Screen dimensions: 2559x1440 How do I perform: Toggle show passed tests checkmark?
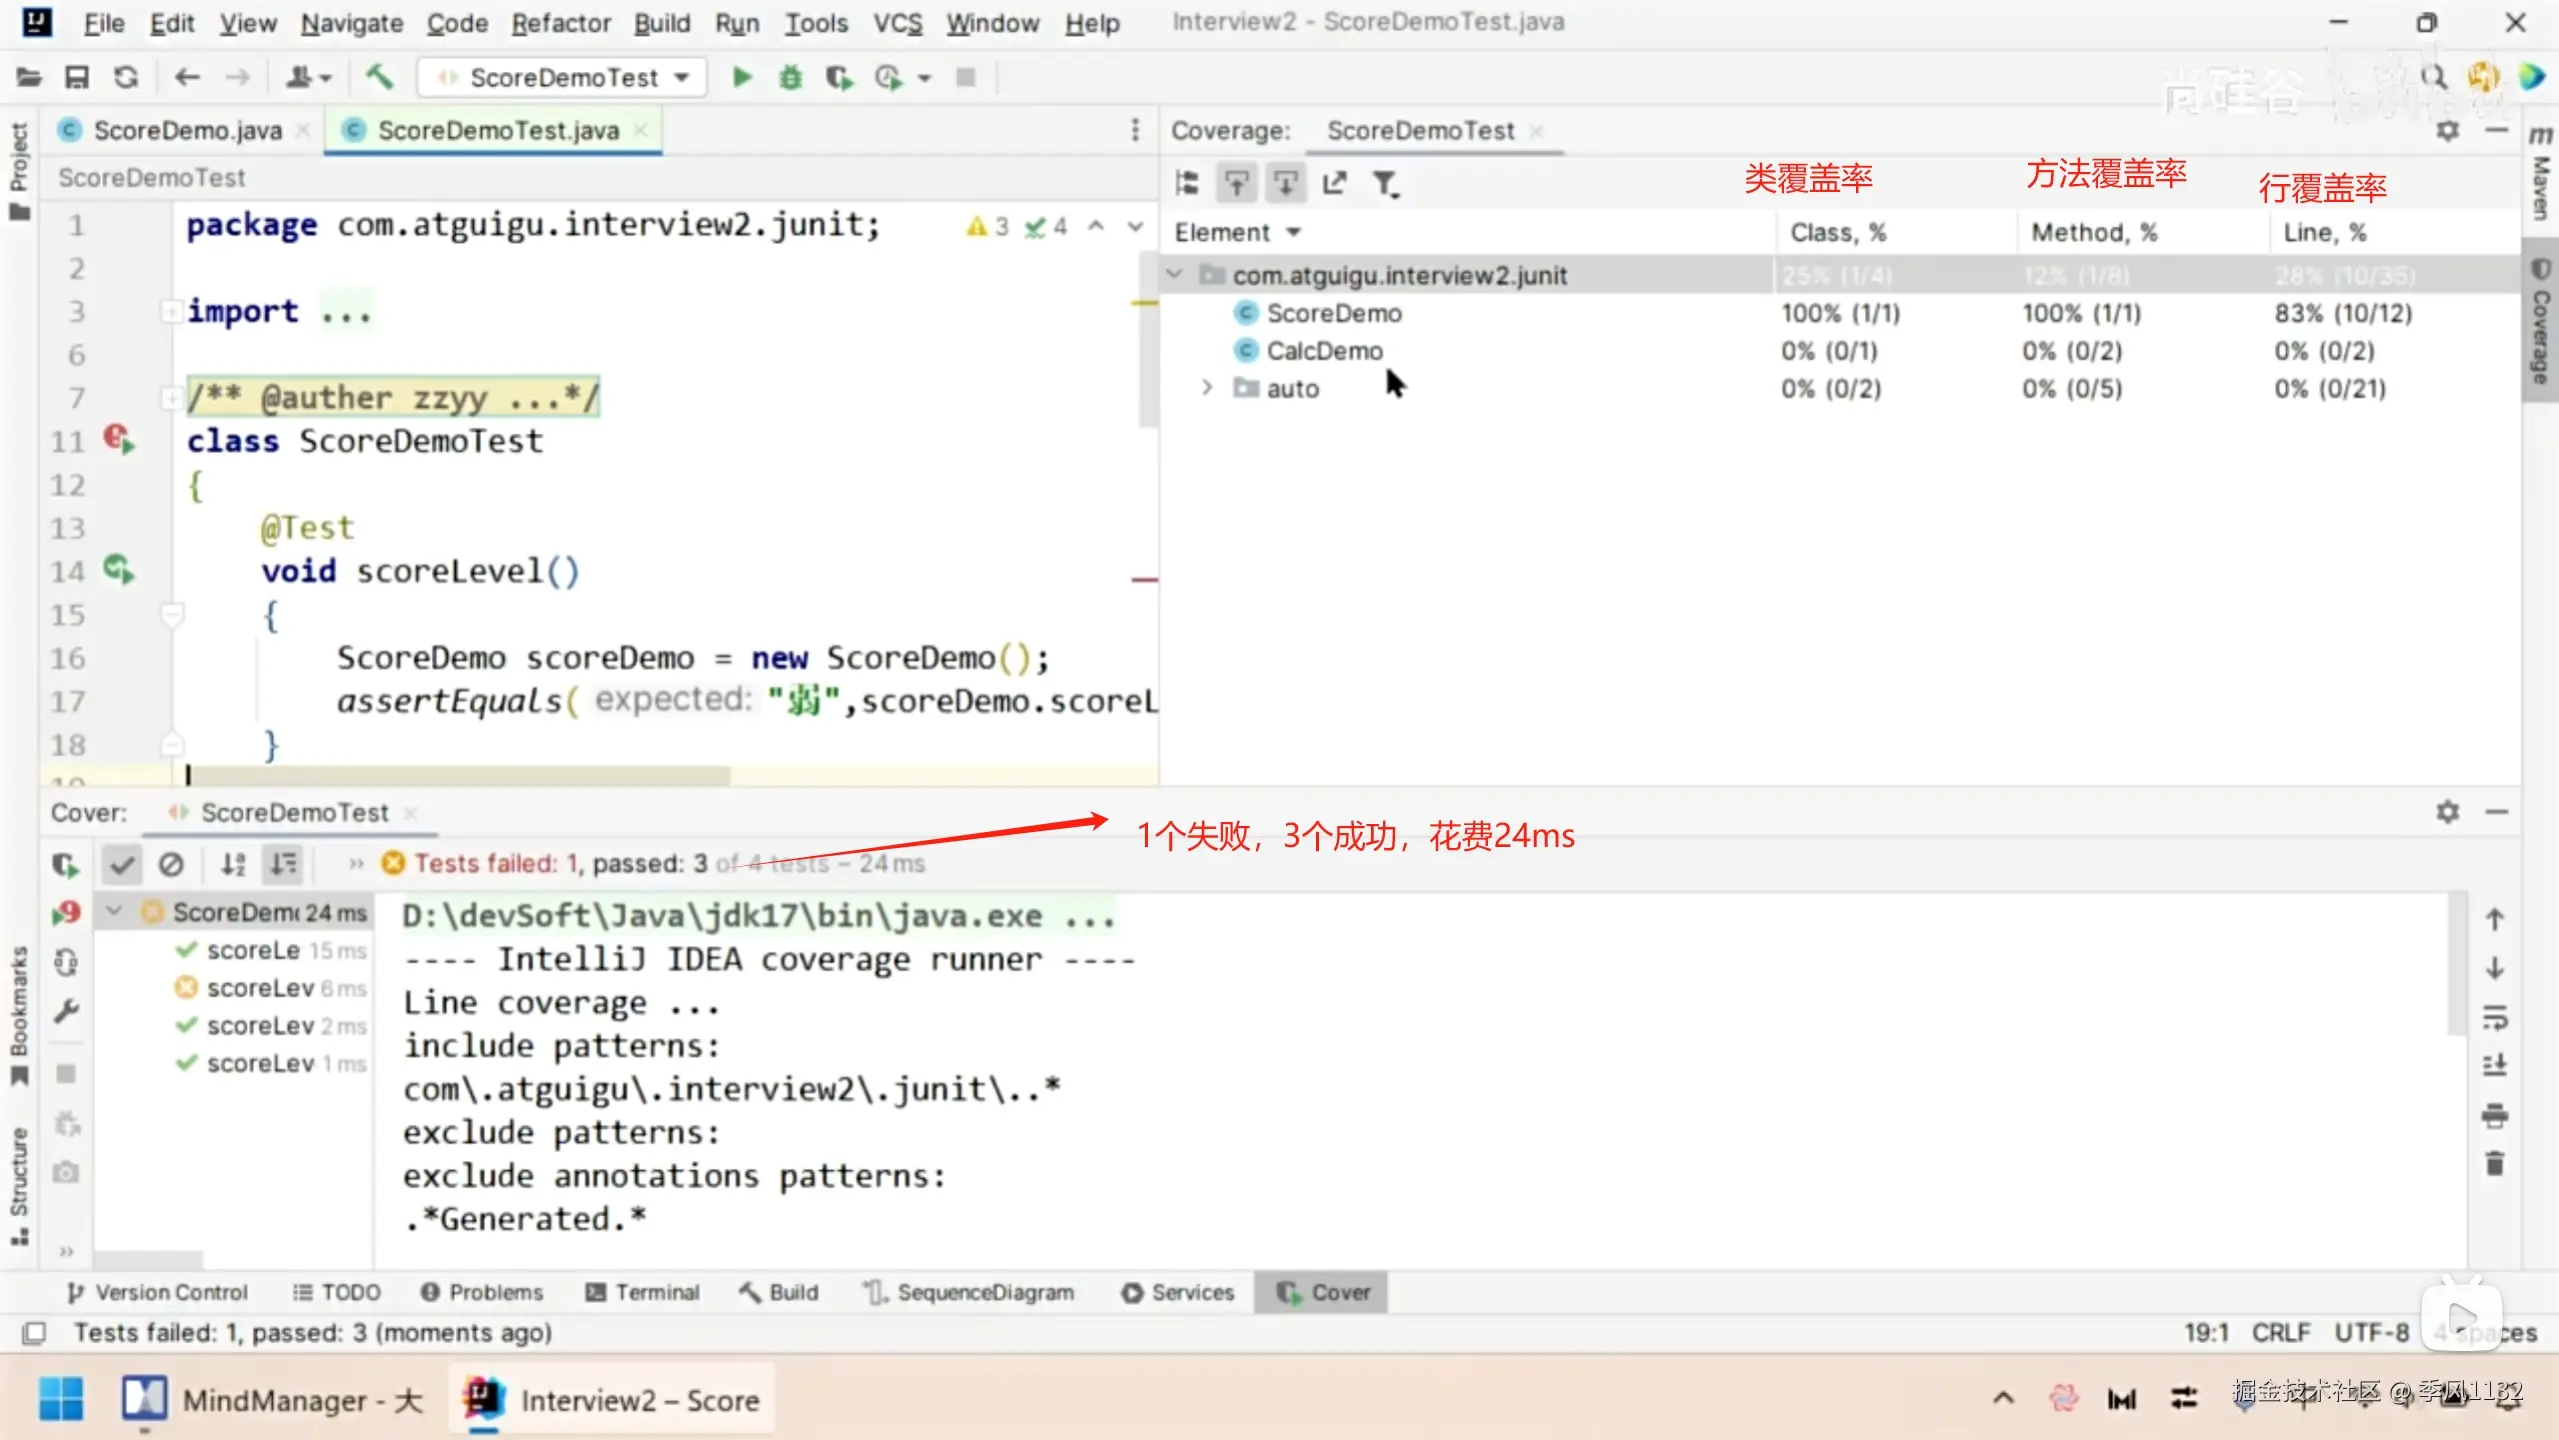122,864
